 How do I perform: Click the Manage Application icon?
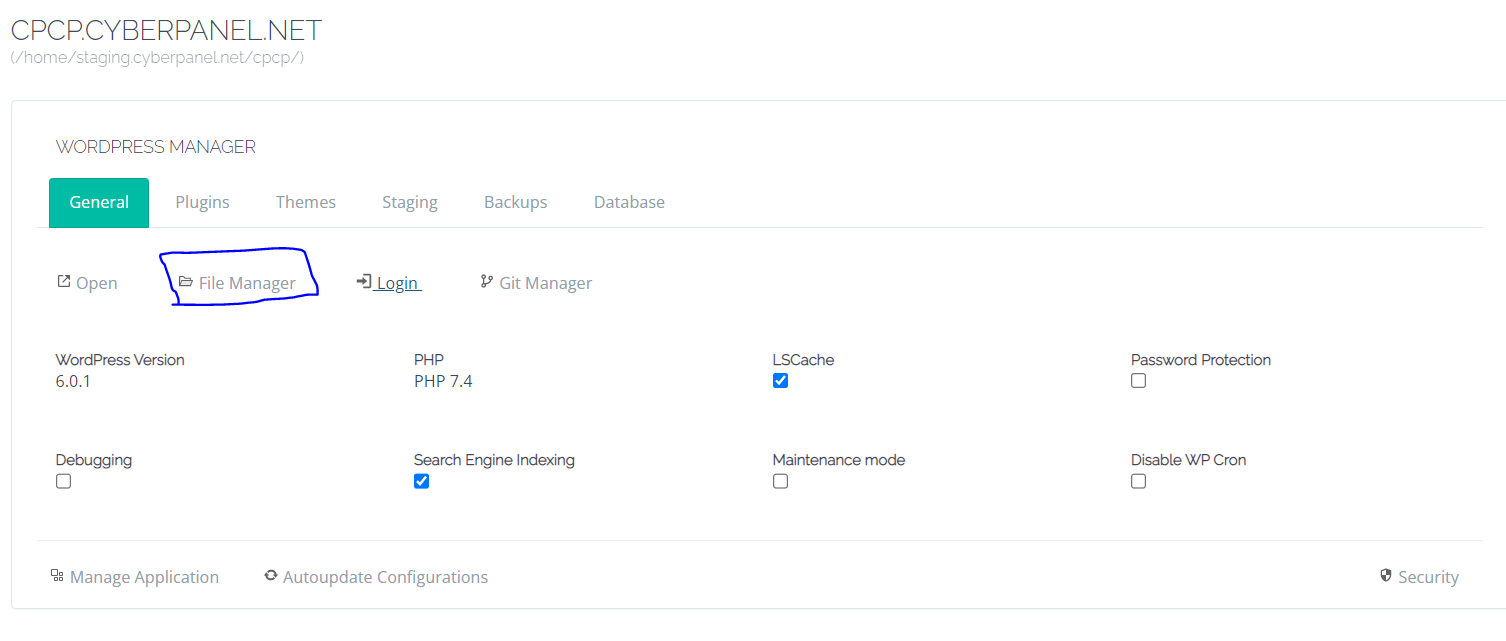pyautogui.click(x=56, y=575)
